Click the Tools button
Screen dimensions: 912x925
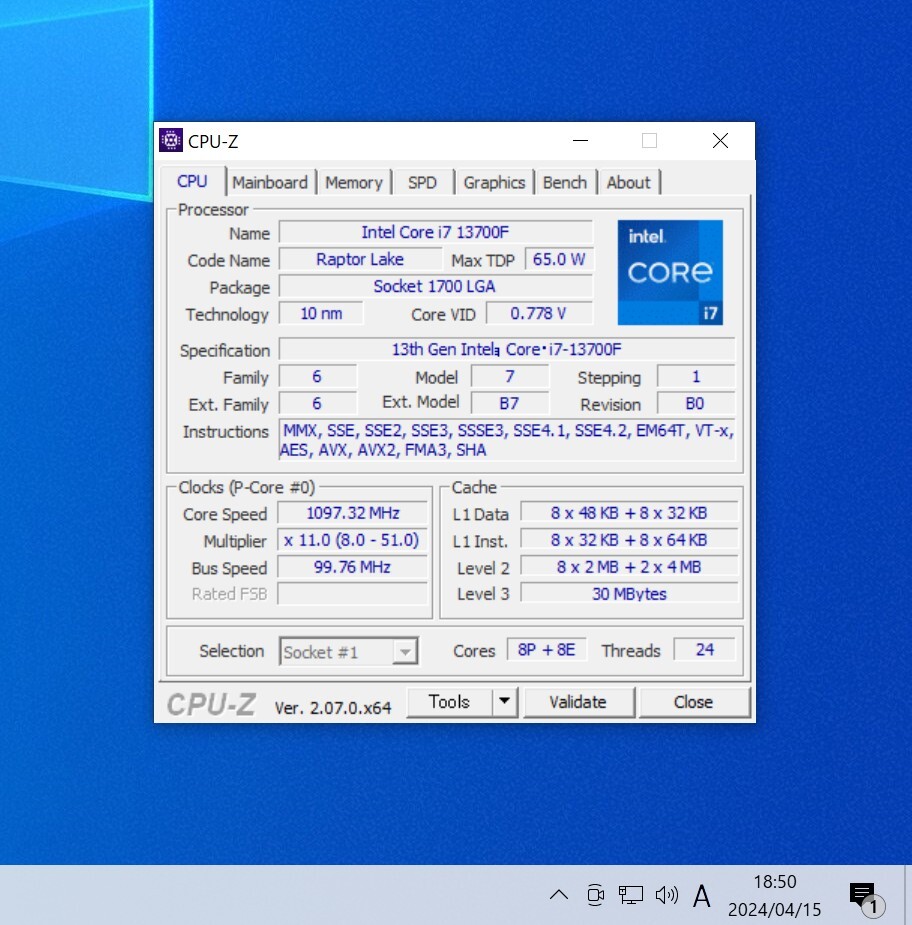pos(449,701)
